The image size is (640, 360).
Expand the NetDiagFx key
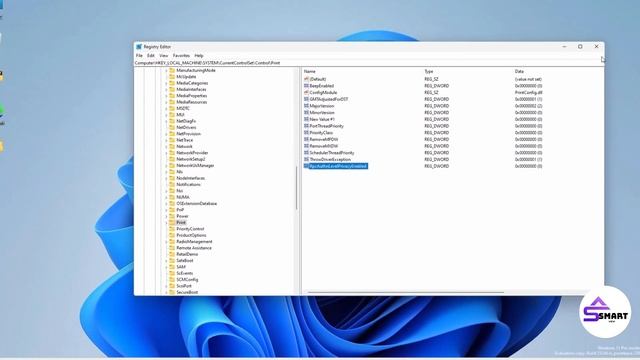pyautogui.click(x=166, y=121)
